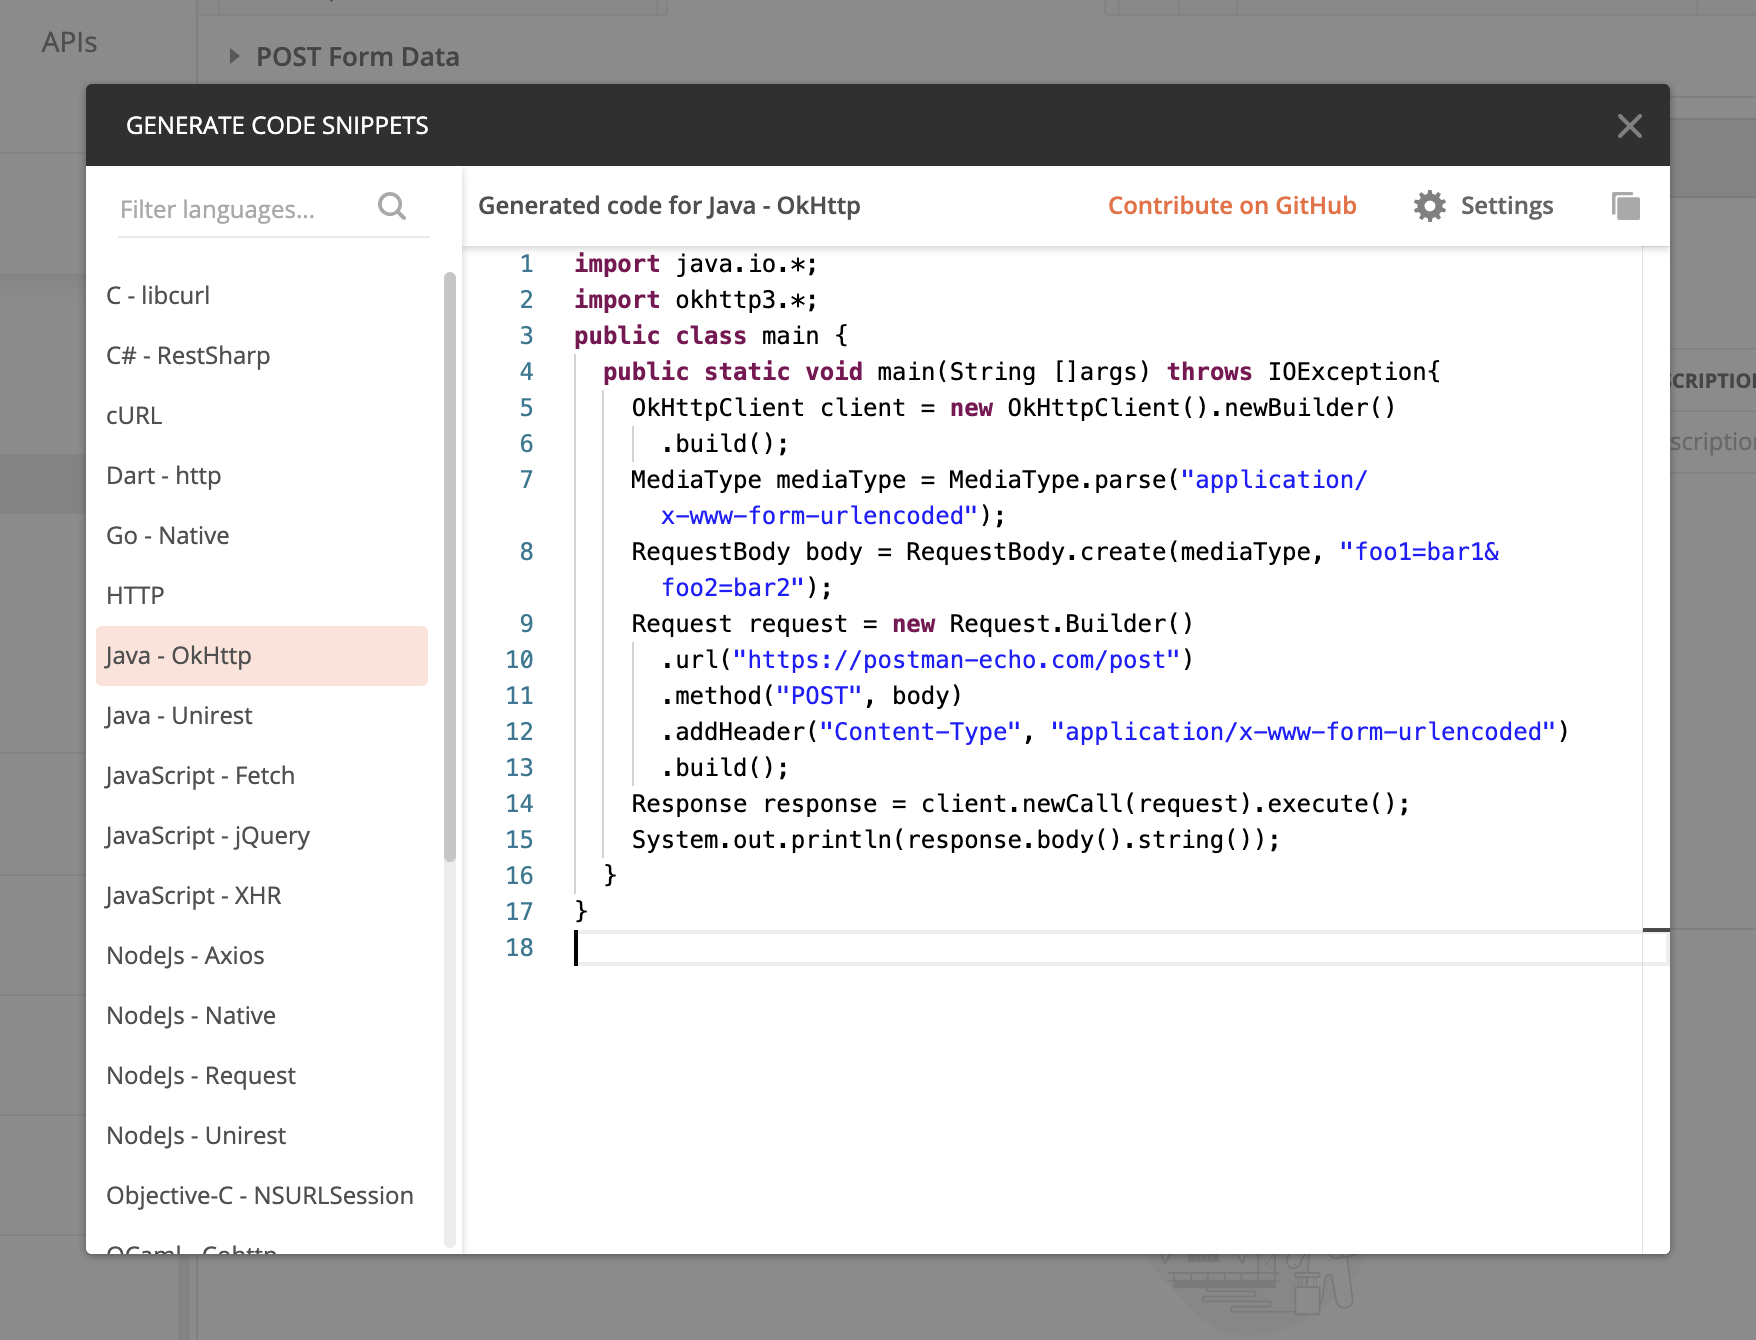Select the cURL language option

tap(133, 415)
